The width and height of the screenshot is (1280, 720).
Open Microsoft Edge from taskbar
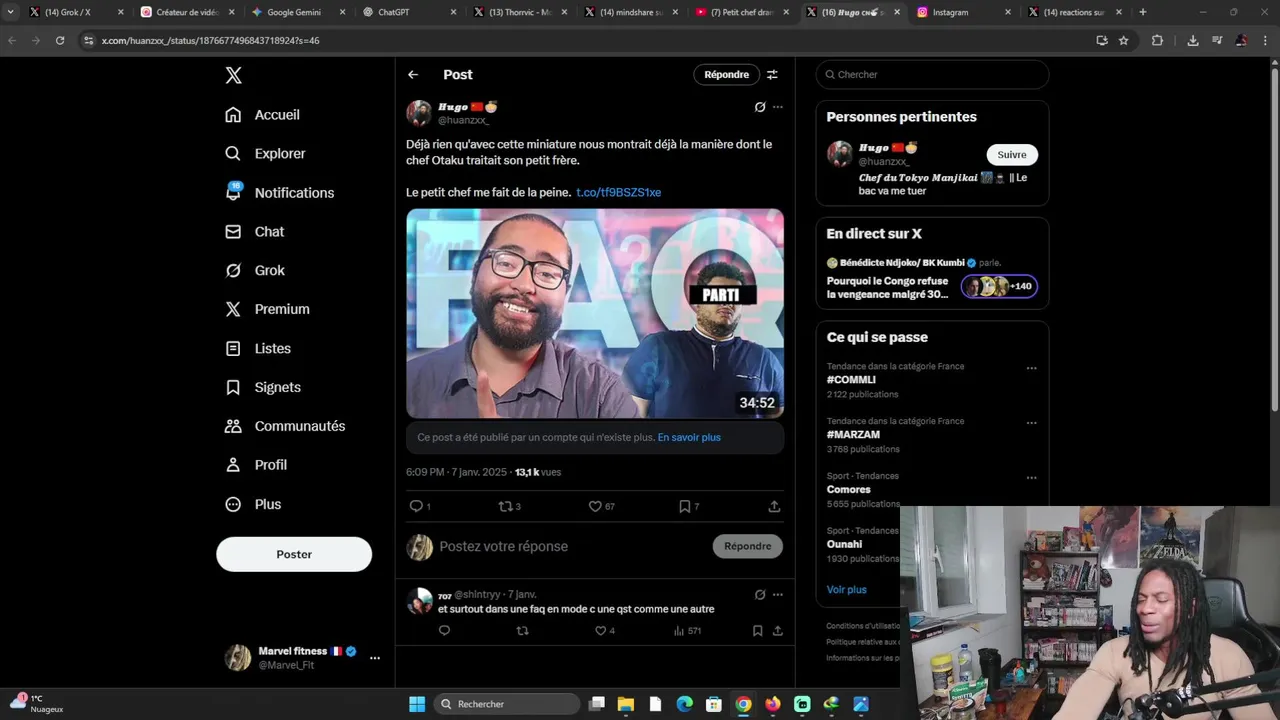684,704
